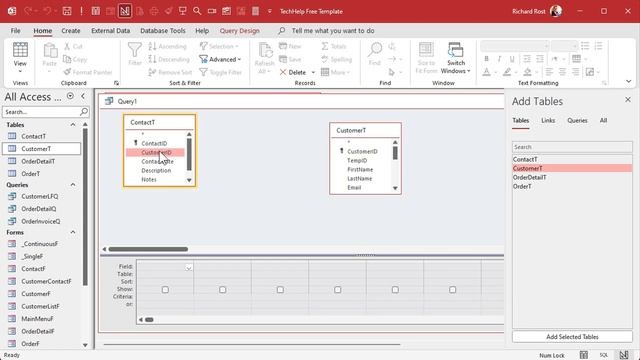Click the Add Tables search box

click(x=572, y=147)
